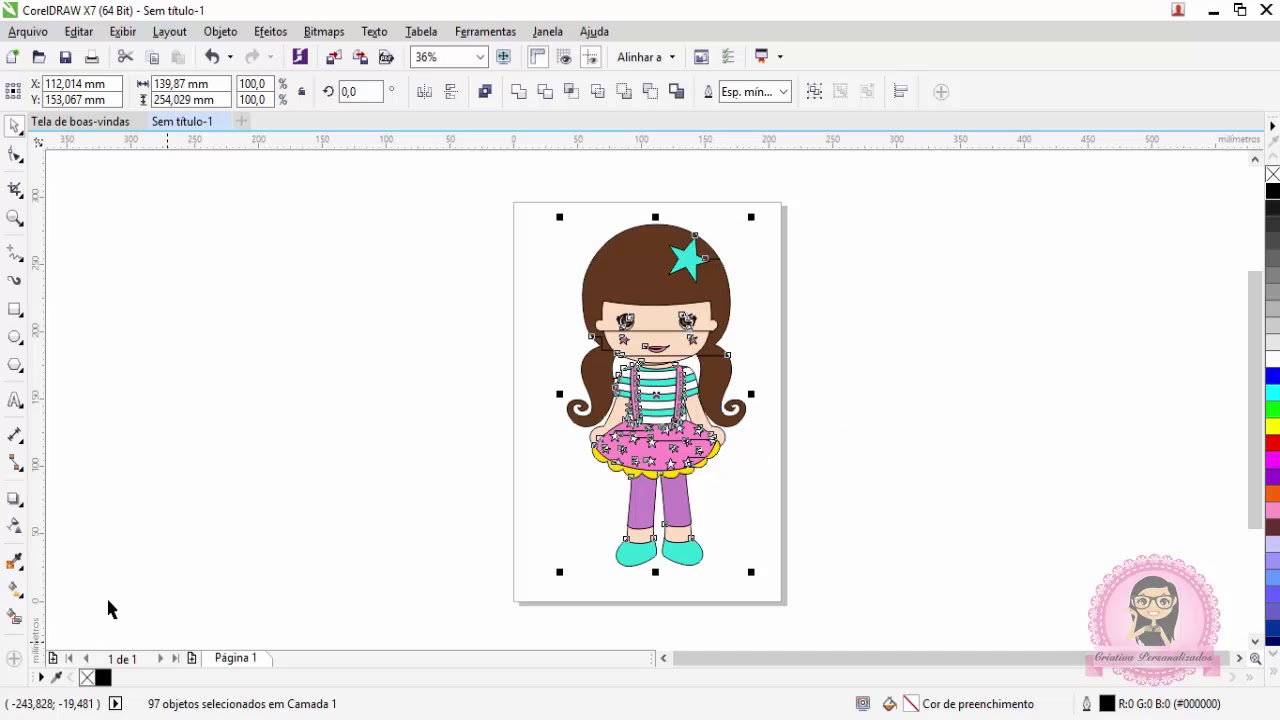Select the Color Eyedropper tool

[x=14, y=561]
